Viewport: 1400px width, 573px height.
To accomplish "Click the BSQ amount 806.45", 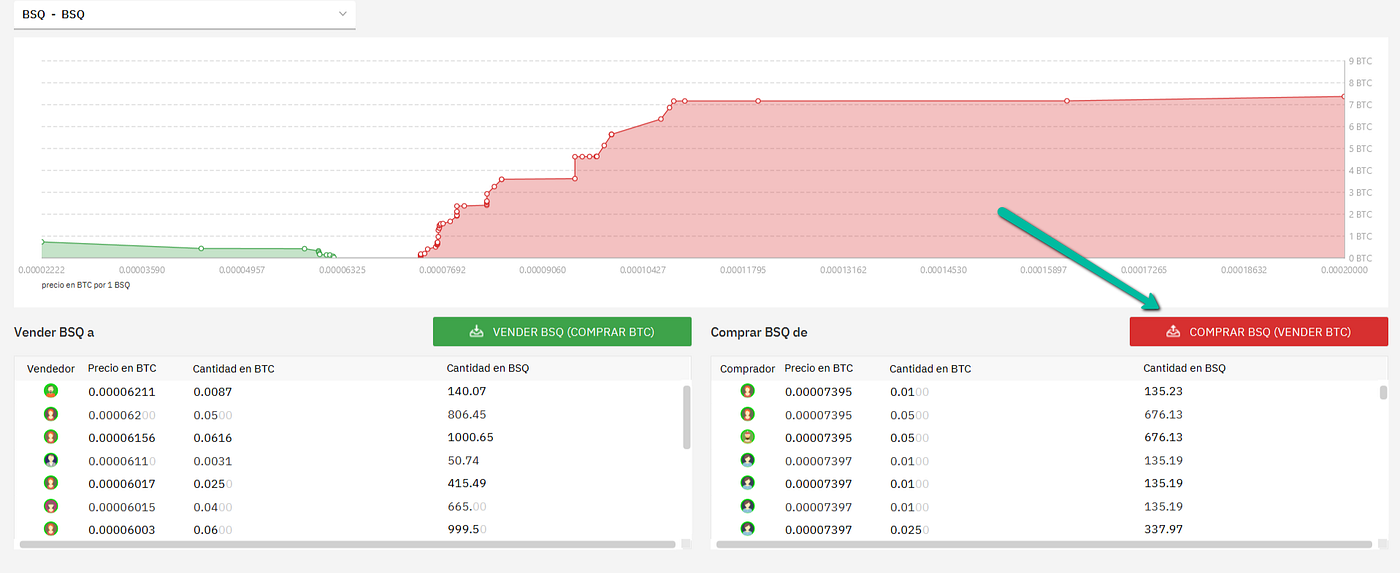I will coord(466,414).
